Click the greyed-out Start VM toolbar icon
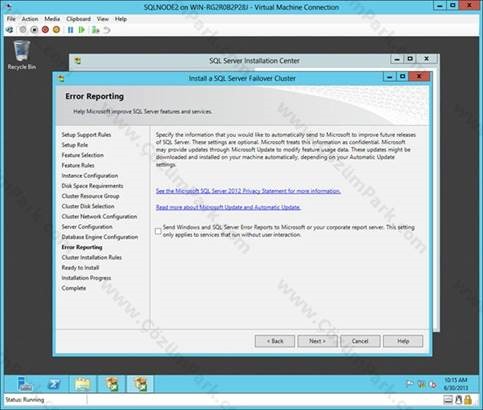 point(23,30)
